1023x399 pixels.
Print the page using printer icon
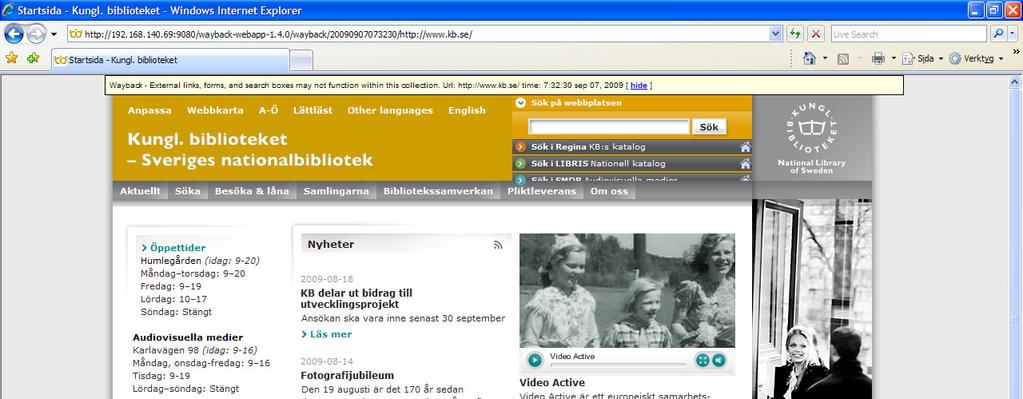tap(878, 59)
